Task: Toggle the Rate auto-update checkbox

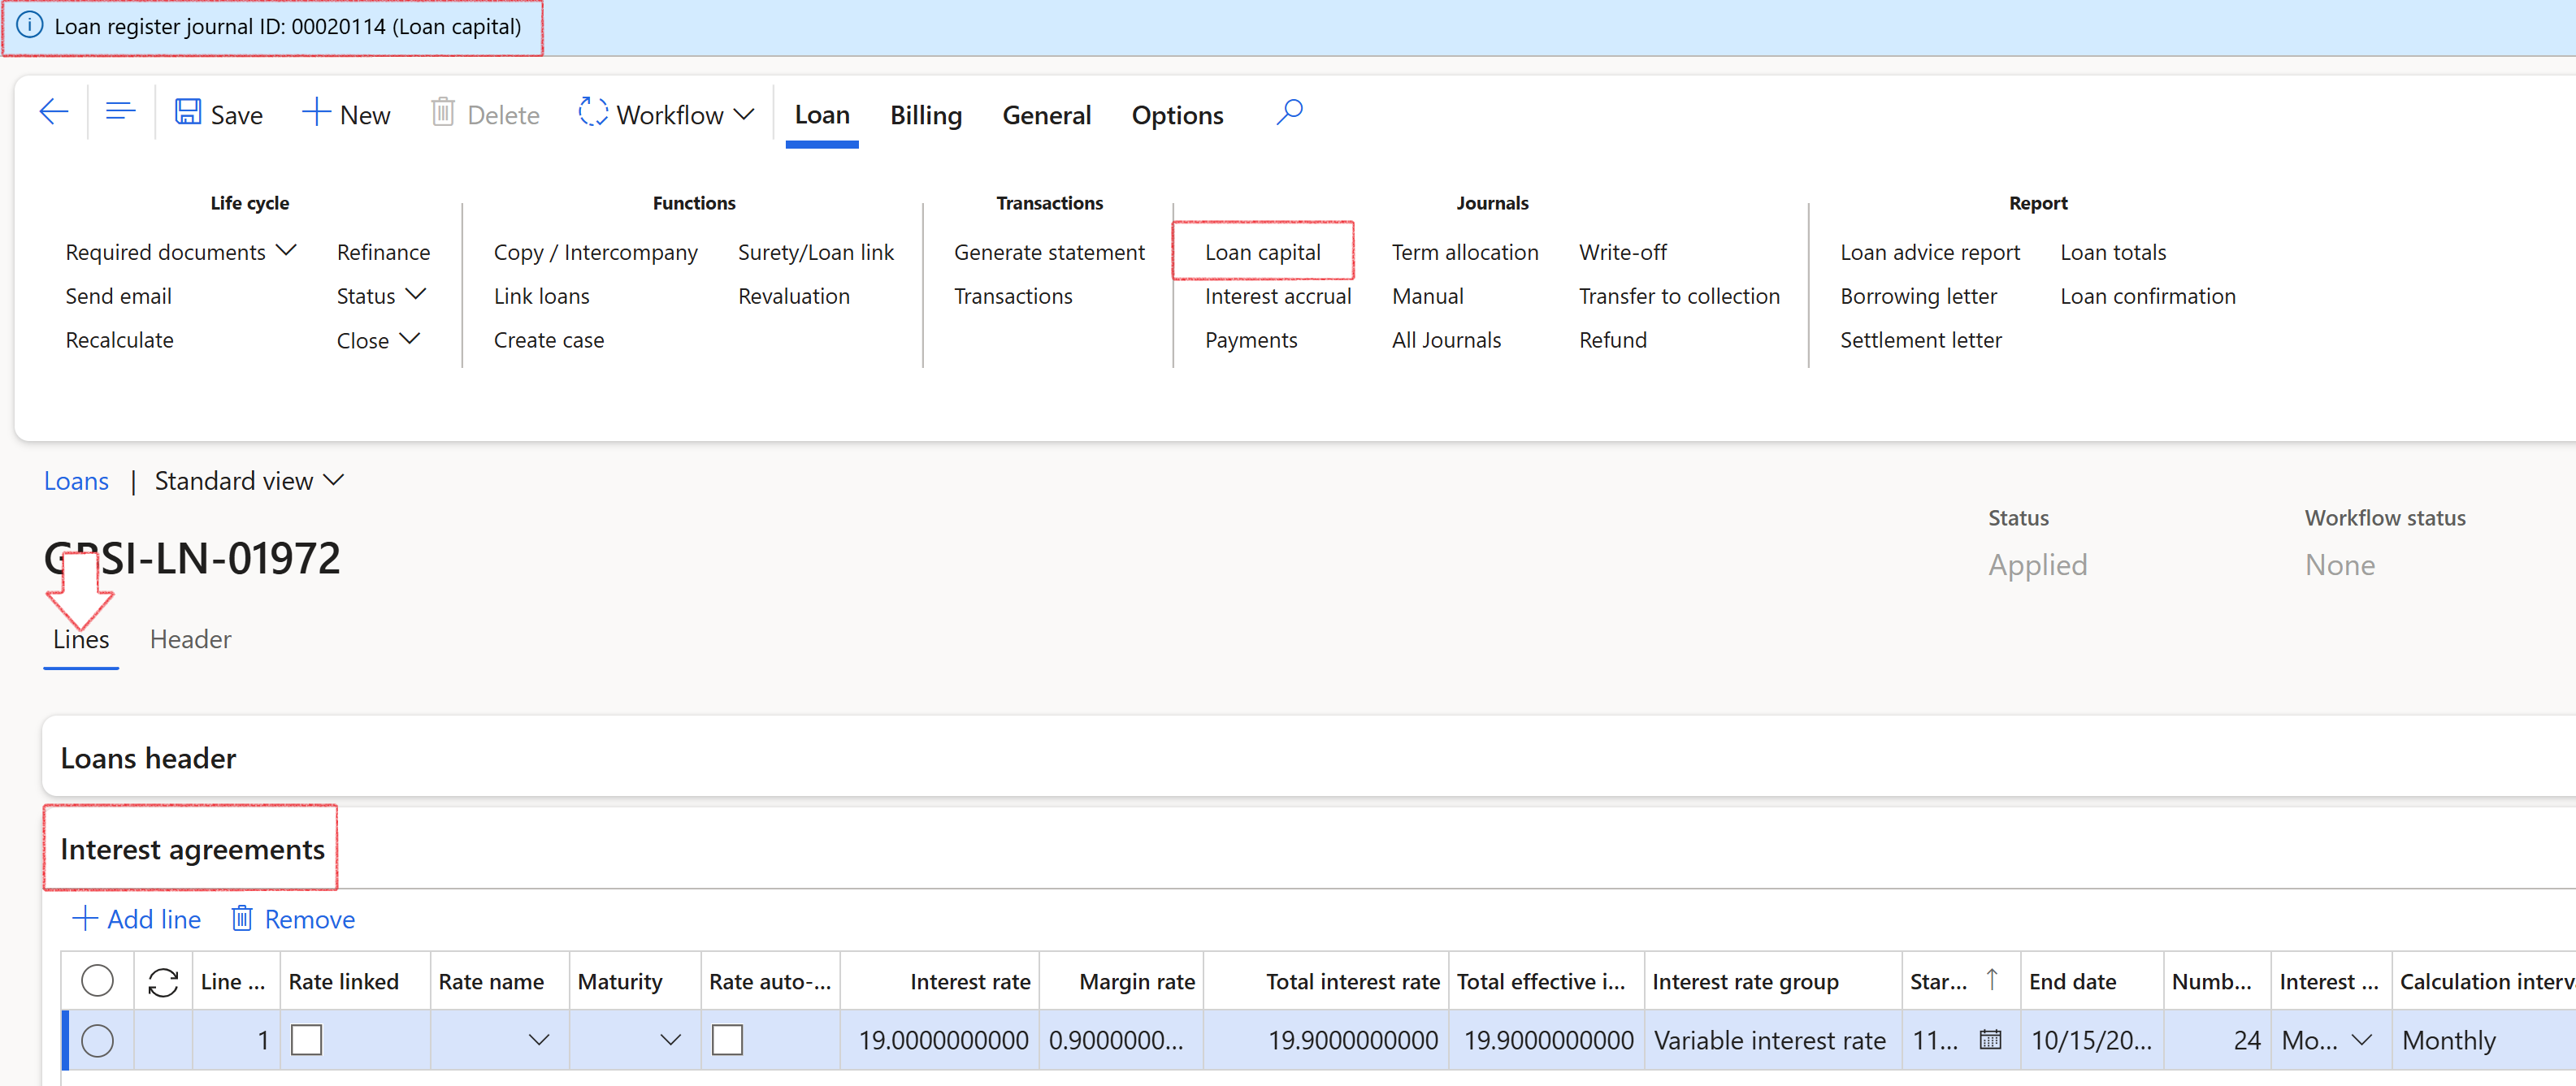Action: tap(727, 1040)
